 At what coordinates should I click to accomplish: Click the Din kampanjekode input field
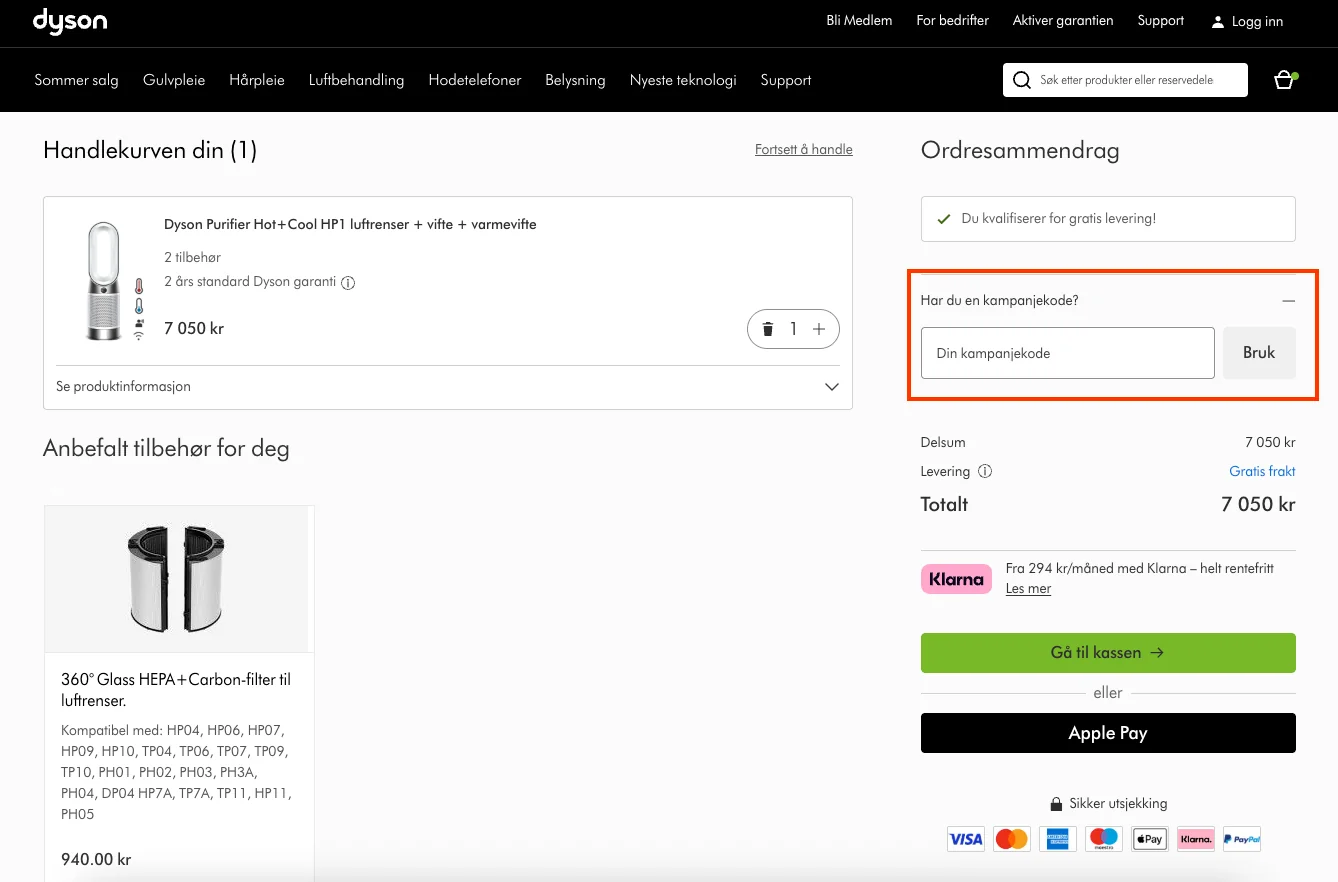coord(1068,353)
